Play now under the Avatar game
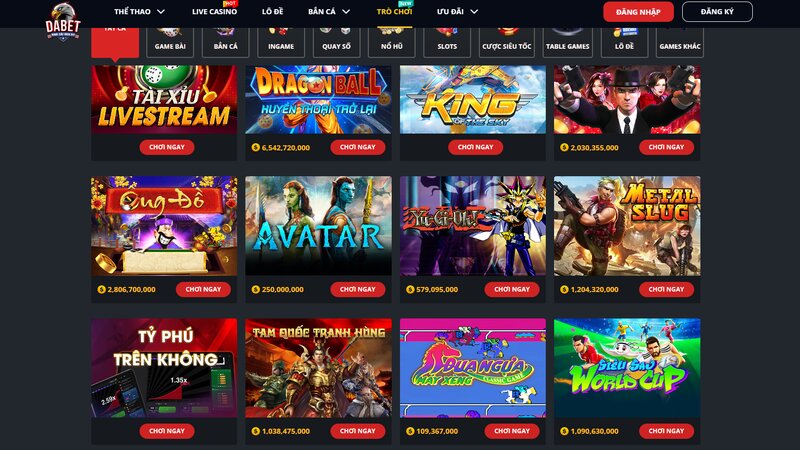The width and height of the screenshot is (800, 450). [358, 289]
